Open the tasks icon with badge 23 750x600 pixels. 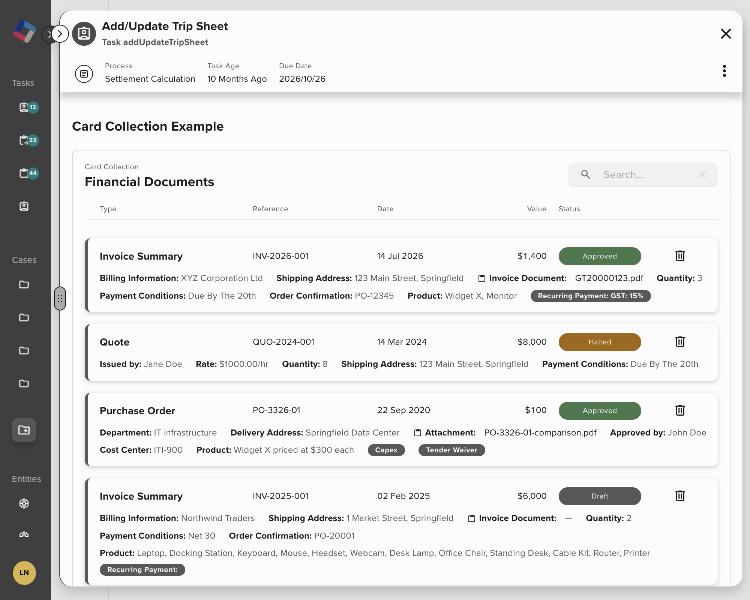[x=28, y=140]
